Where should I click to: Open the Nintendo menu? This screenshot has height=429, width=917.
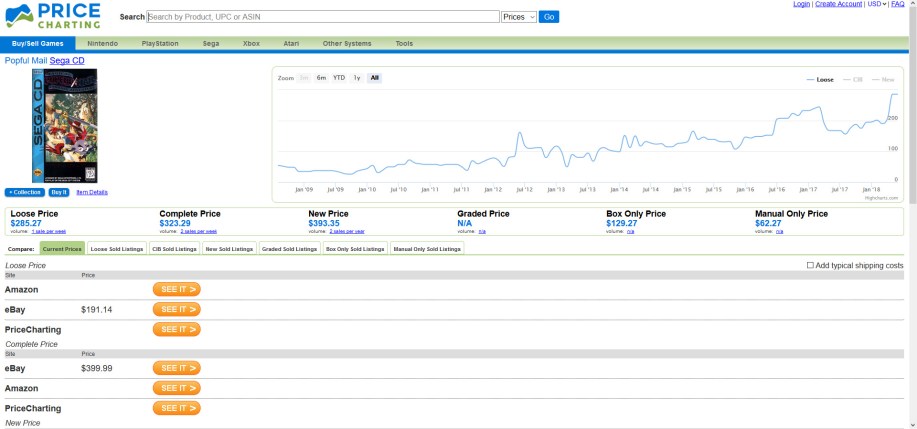click(102, 44)
